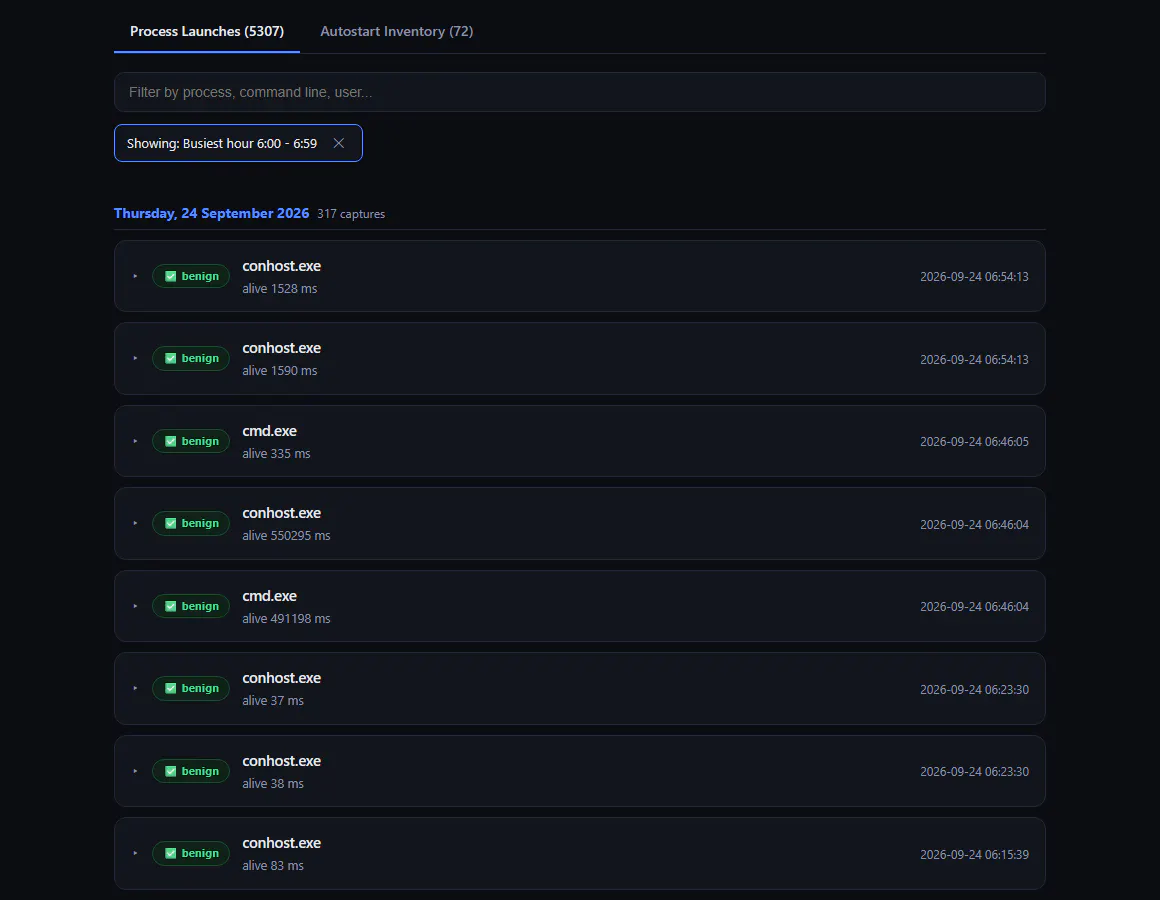This screenshot has height=900, width=1160.
Task: Click the 06:46:04 timestamp on the 550295 ms row
Action: 974,525
